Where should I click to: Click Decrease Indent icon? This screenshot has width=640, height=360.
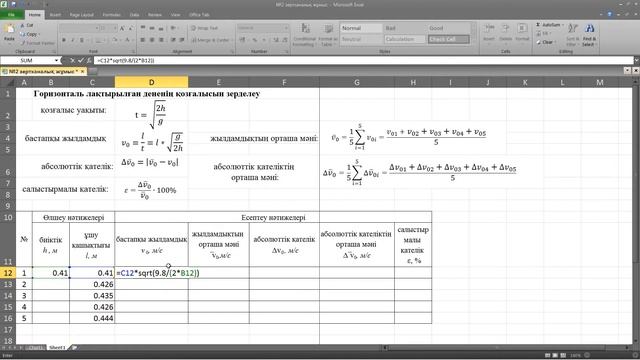(x=173, y=40)
